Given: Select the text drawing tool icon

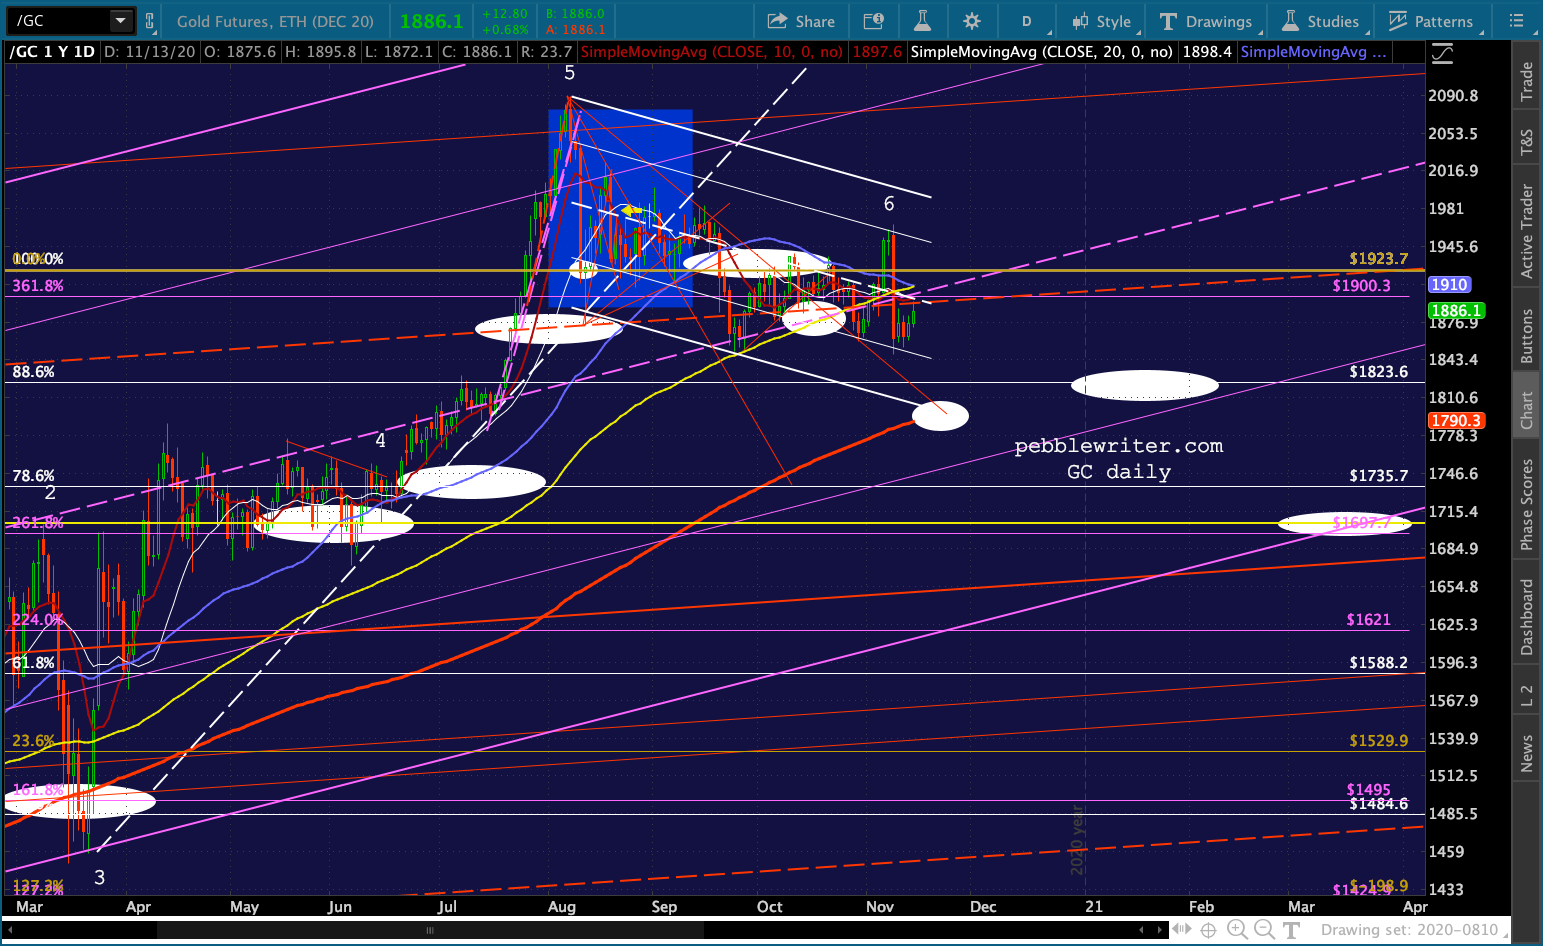Looking at the screenshot, I should coord(1291,930).
